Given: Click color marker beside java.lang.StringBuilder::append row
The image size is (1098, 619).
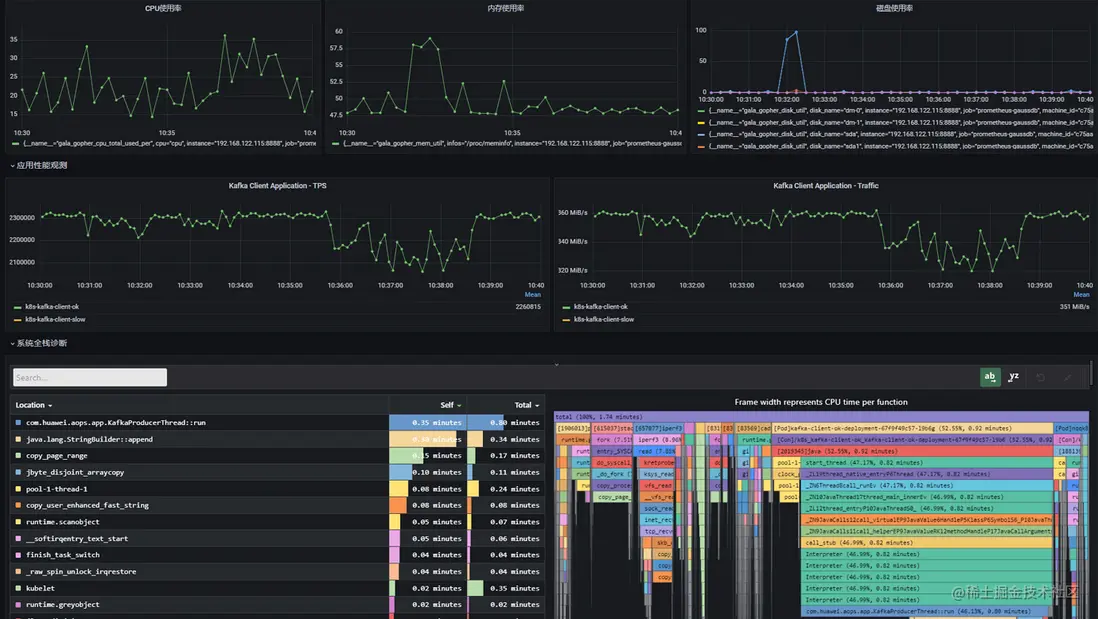Looking at the screenshot, I should [18, 439].
